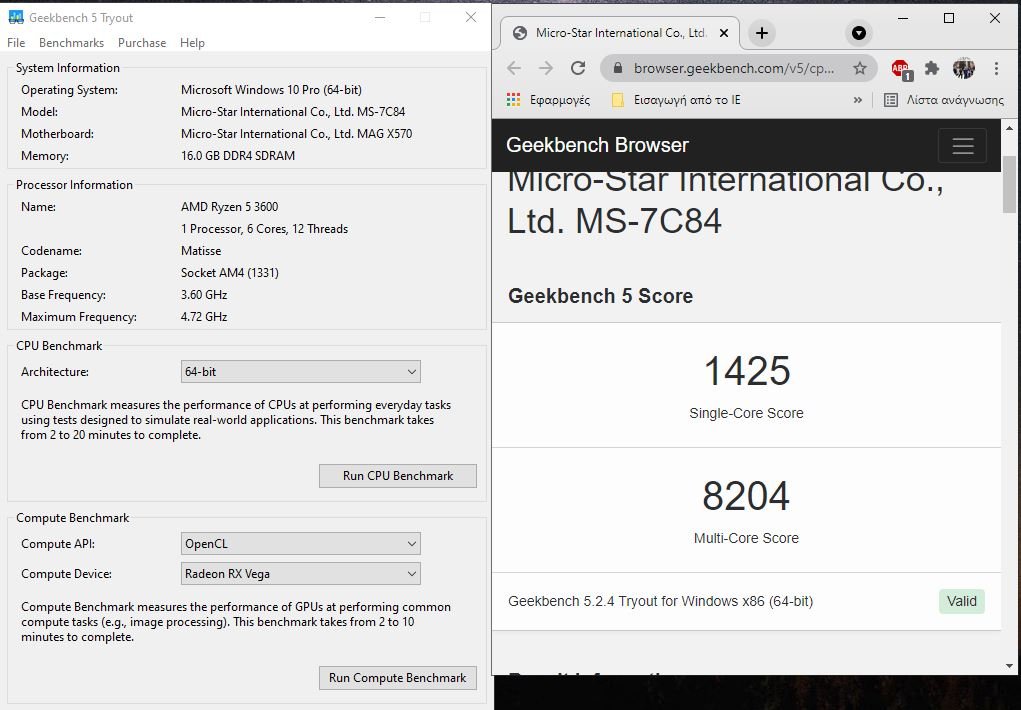Toggle Geekbench Browser hamburger menu
This screenshot has height=710, width=1021.
(x=962, y=145)
